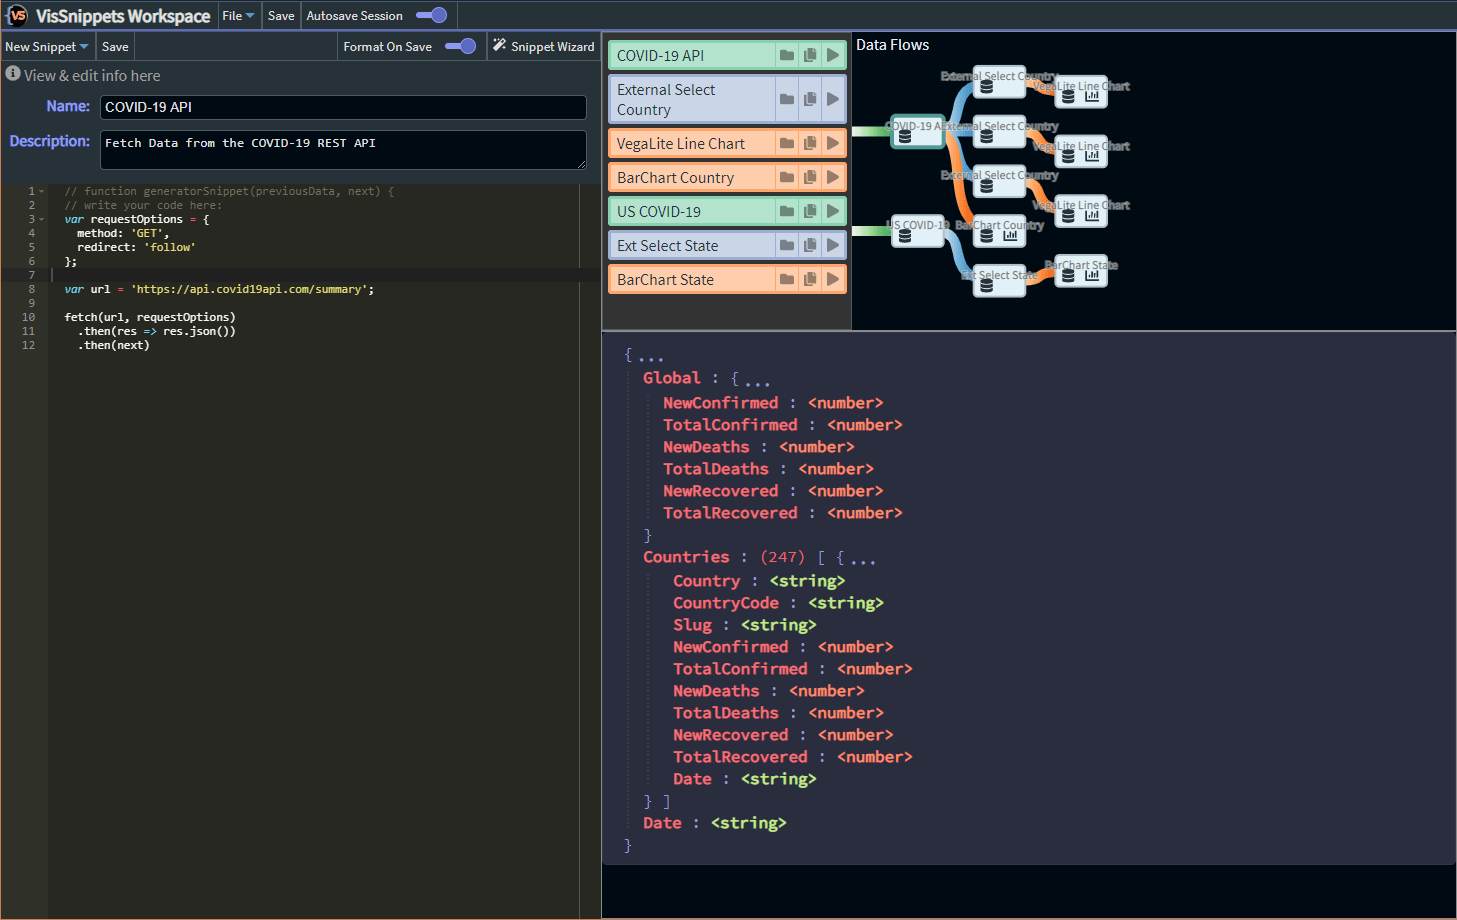The height and width of the screenshot is (920, 1457).
Task: Click bar chart icon in BarChart Country flow node
Action: 1010,236
